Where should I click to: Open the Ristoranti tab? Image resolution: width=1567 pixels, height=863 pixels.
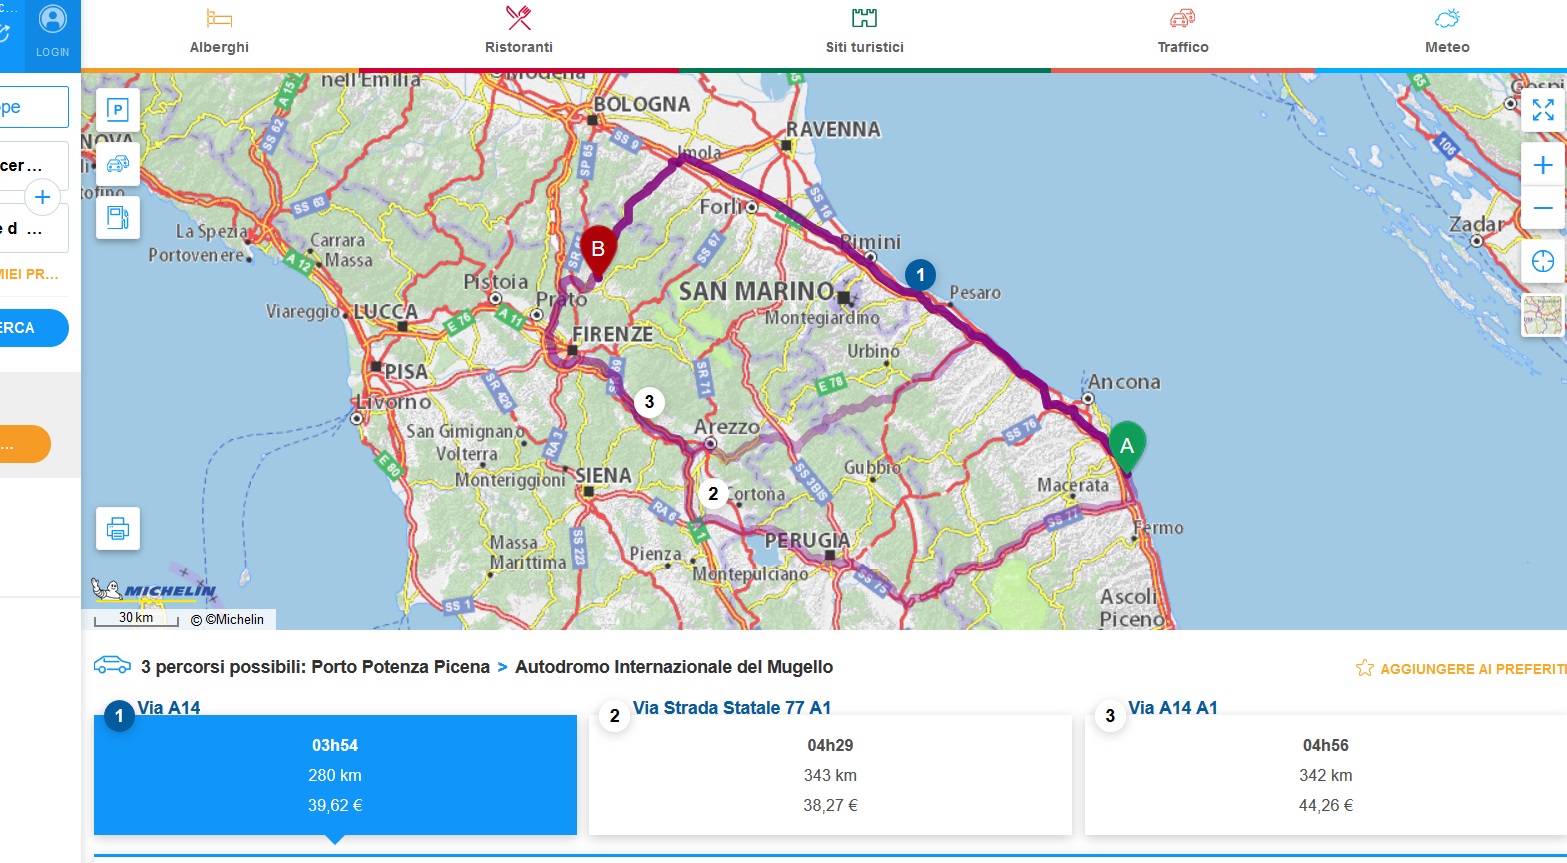(518, 32)
